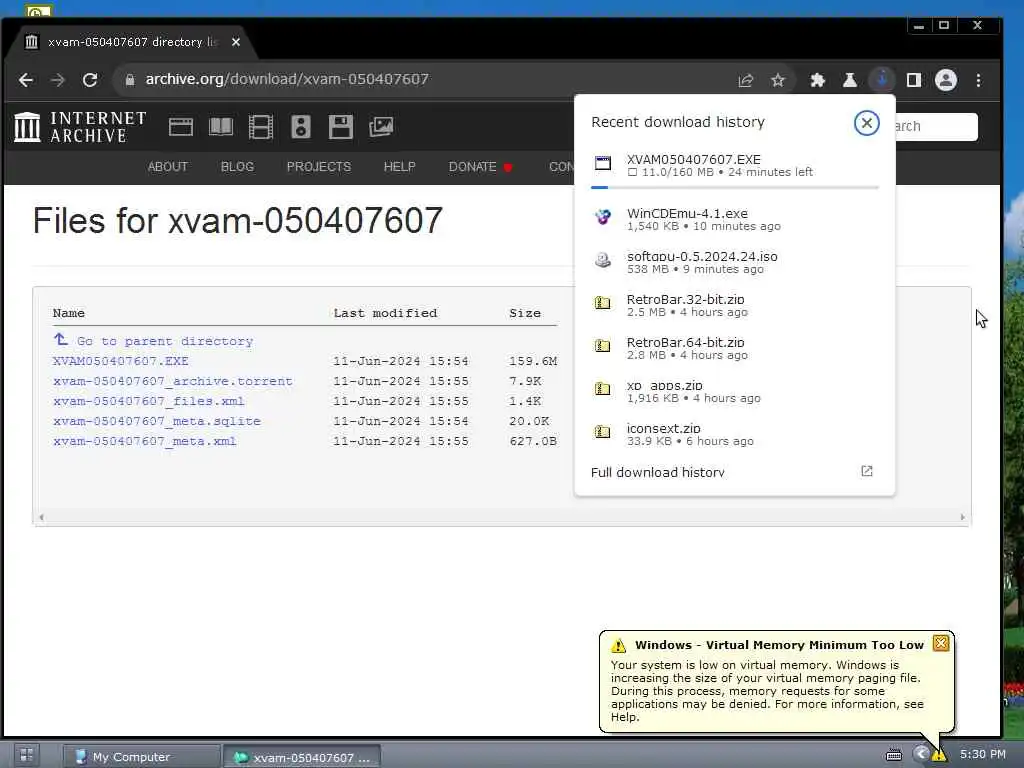Open RetroBar.64-bit.zip download entry
Image resolution: width=1024 pixels, height=768 pixels.
click(x=735, y=348)
